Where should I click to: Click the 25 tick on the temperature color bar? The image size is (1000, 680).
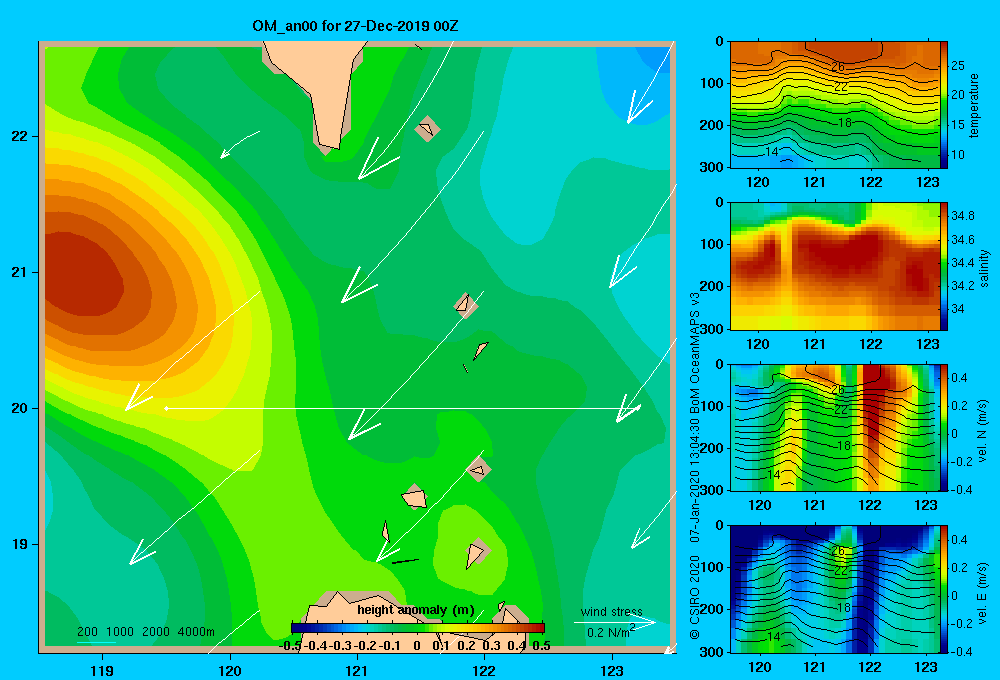click(x=958, y=66)
